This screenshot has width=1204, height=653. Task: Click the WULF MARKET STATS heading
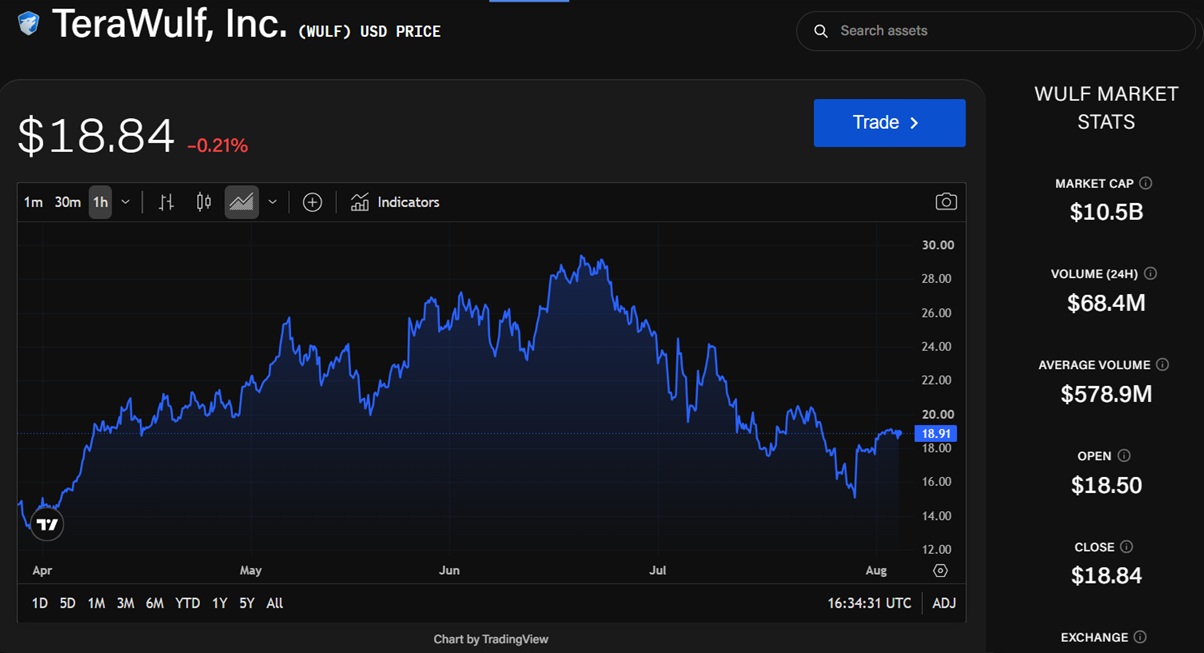tap(1106, 108)
